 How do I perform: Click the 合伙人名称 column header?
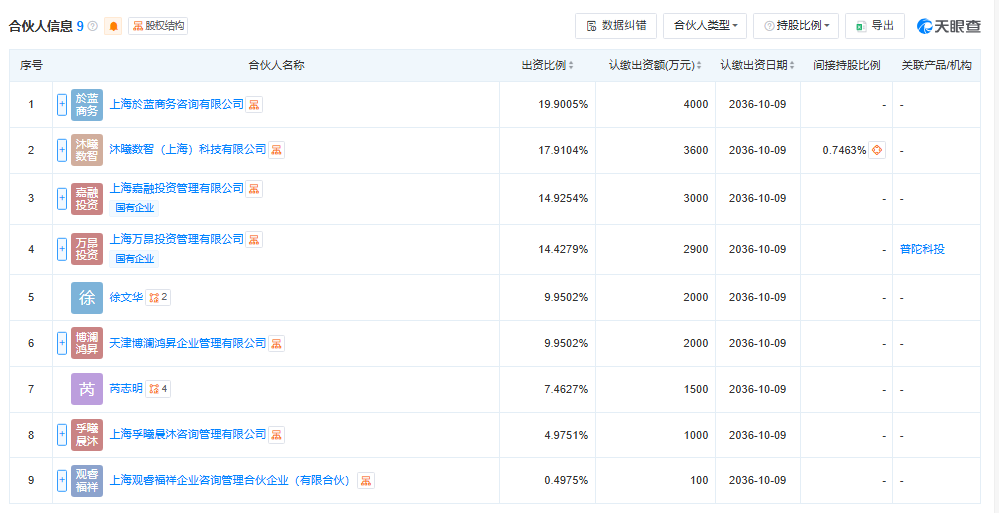point(276,66)
